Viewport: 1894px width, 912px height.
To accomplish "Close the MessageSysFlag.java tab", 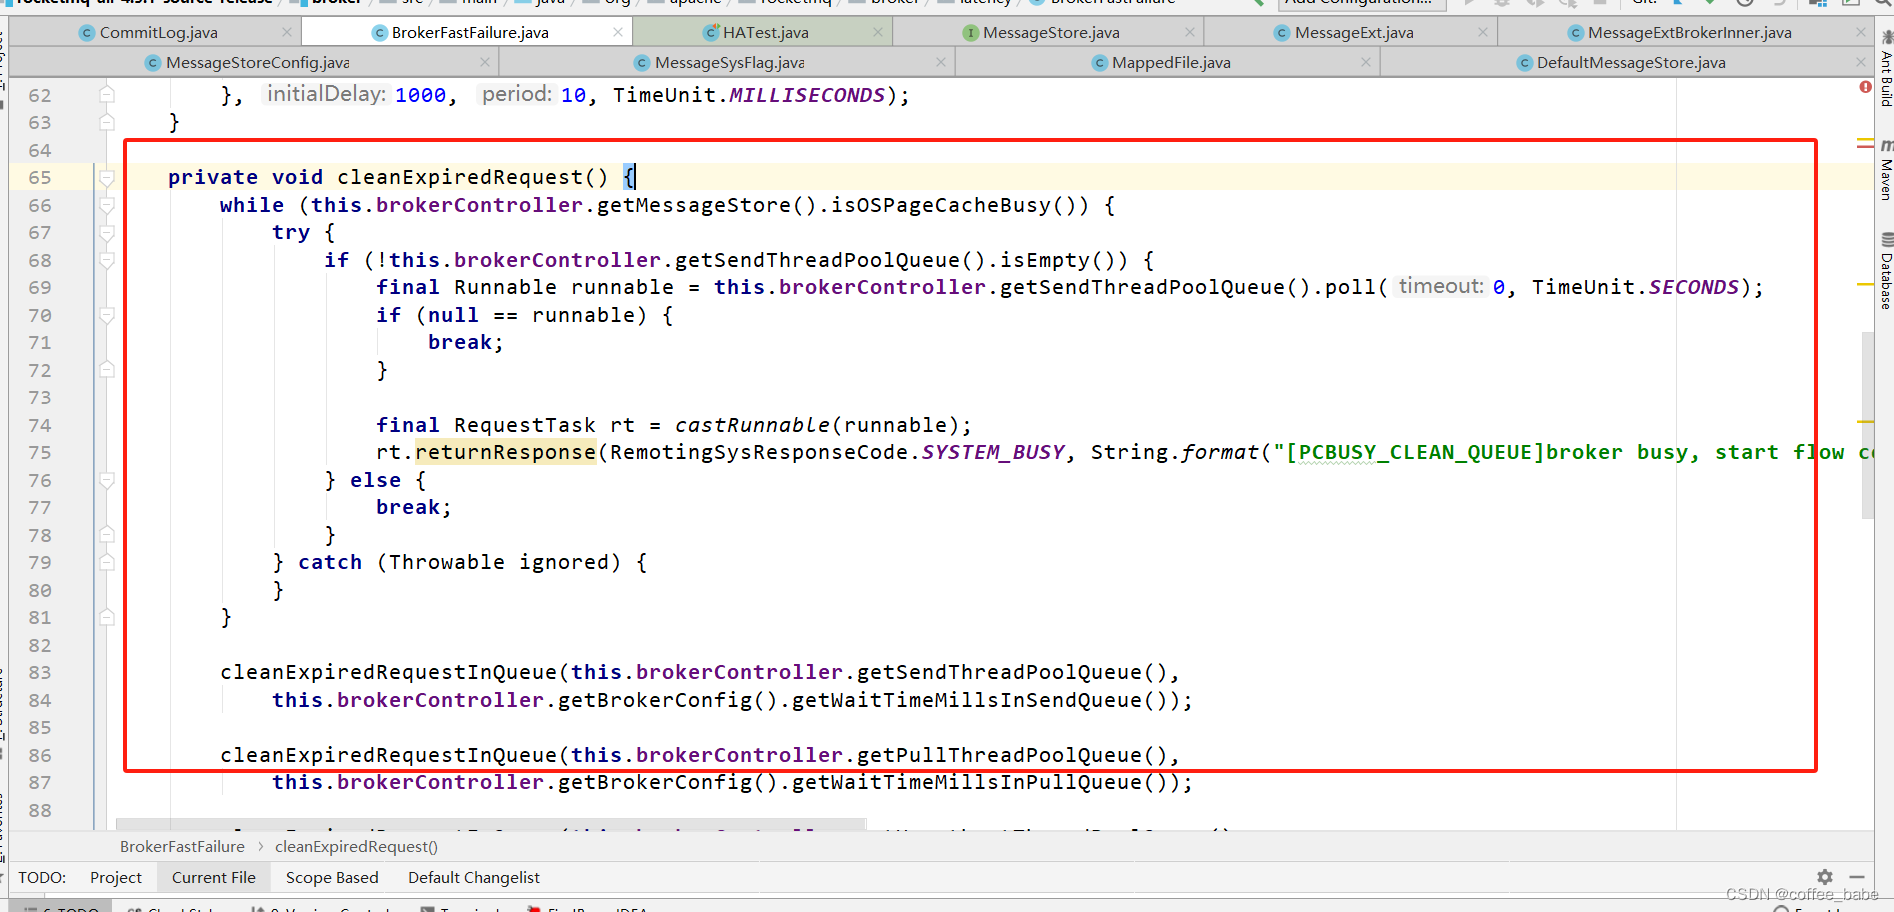I will (x=940, y=62).
